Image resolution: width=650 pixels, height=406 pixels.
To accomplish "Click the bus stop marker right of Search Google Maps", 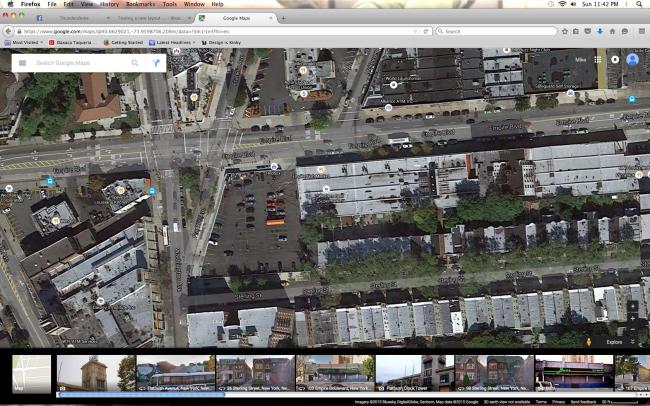I will pos(177,51).
